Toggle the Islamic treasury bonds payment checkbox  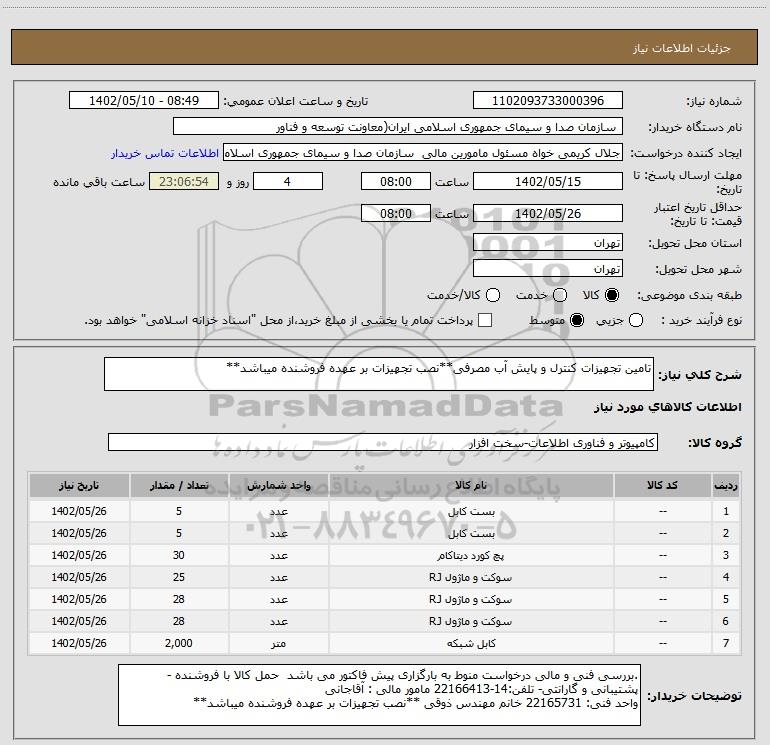tap(485, 321)
